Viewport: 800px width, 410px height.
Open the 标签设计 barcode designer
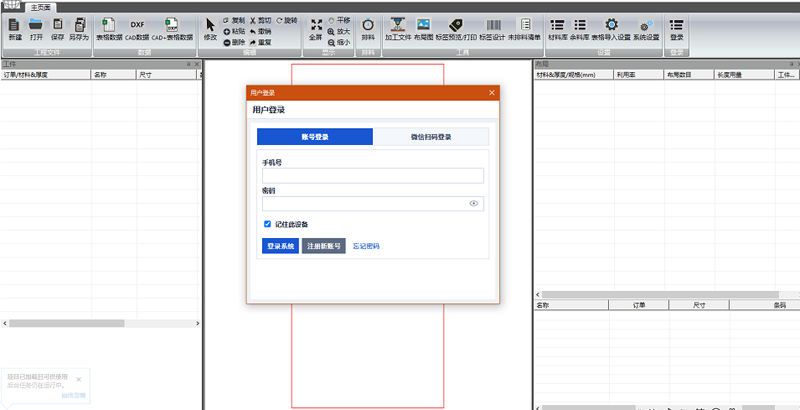[492, 30]
